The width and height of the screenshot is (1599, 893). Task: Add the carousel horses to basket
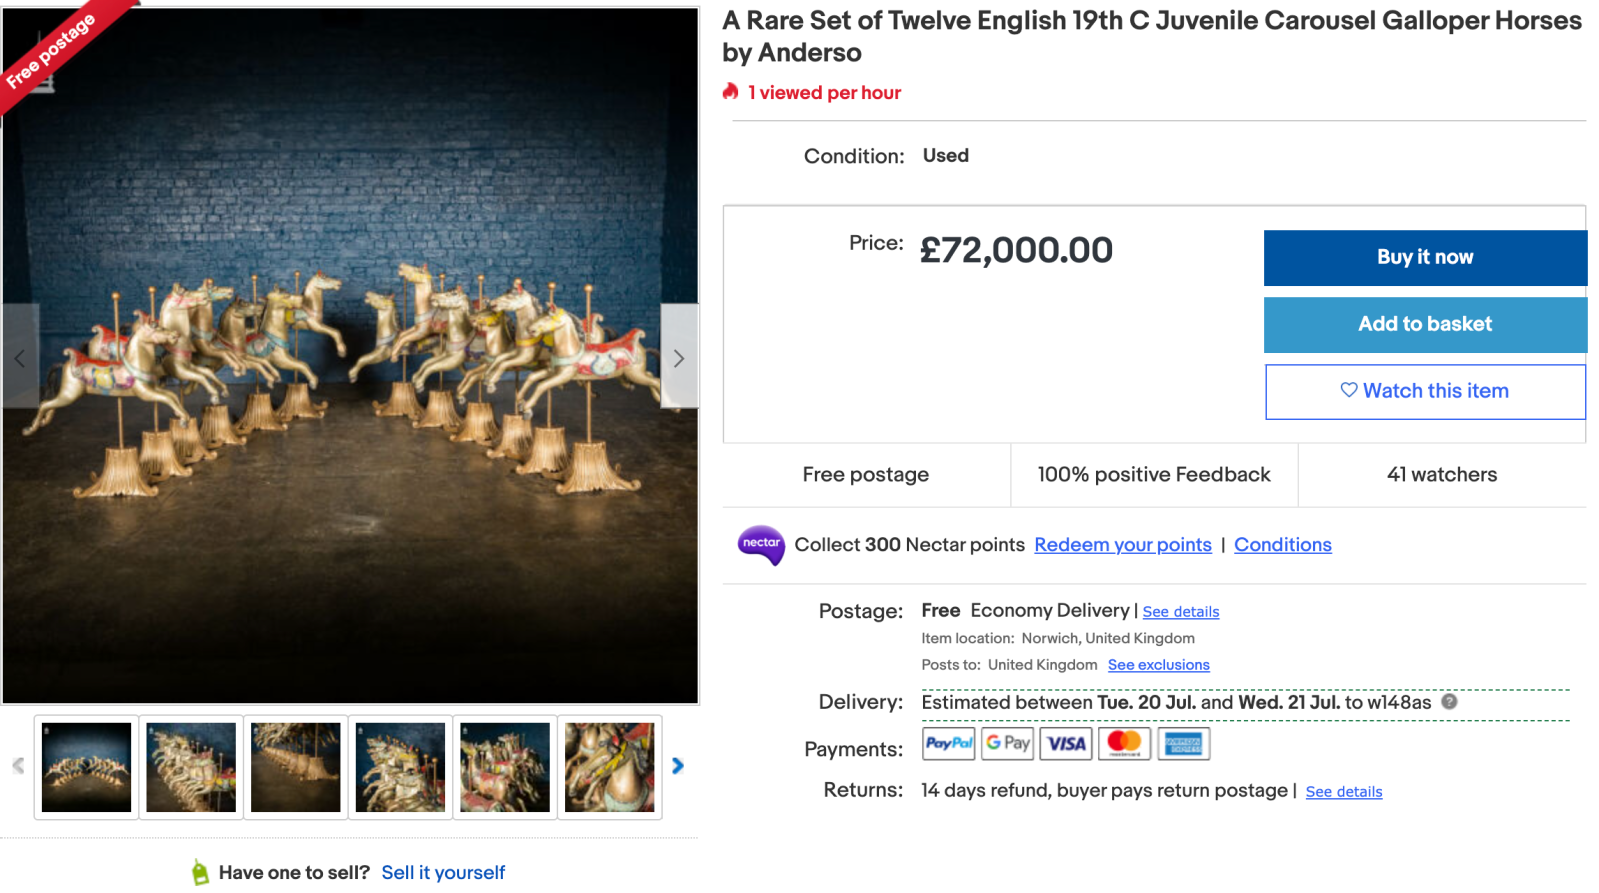tap(1424, 325)
